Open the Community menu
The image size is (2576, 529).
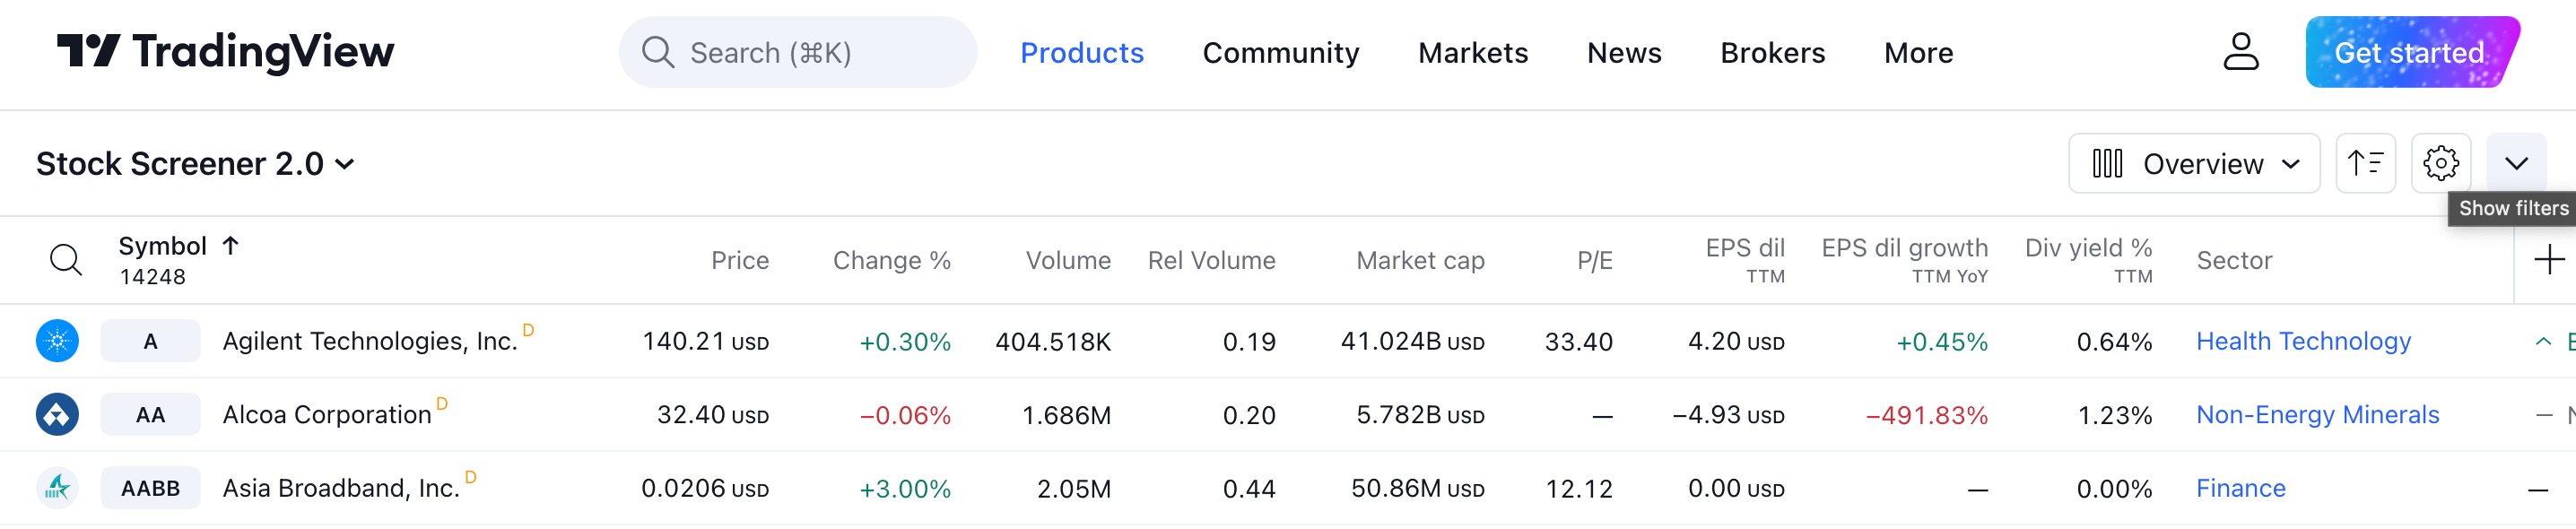[x=1280, y=53]
